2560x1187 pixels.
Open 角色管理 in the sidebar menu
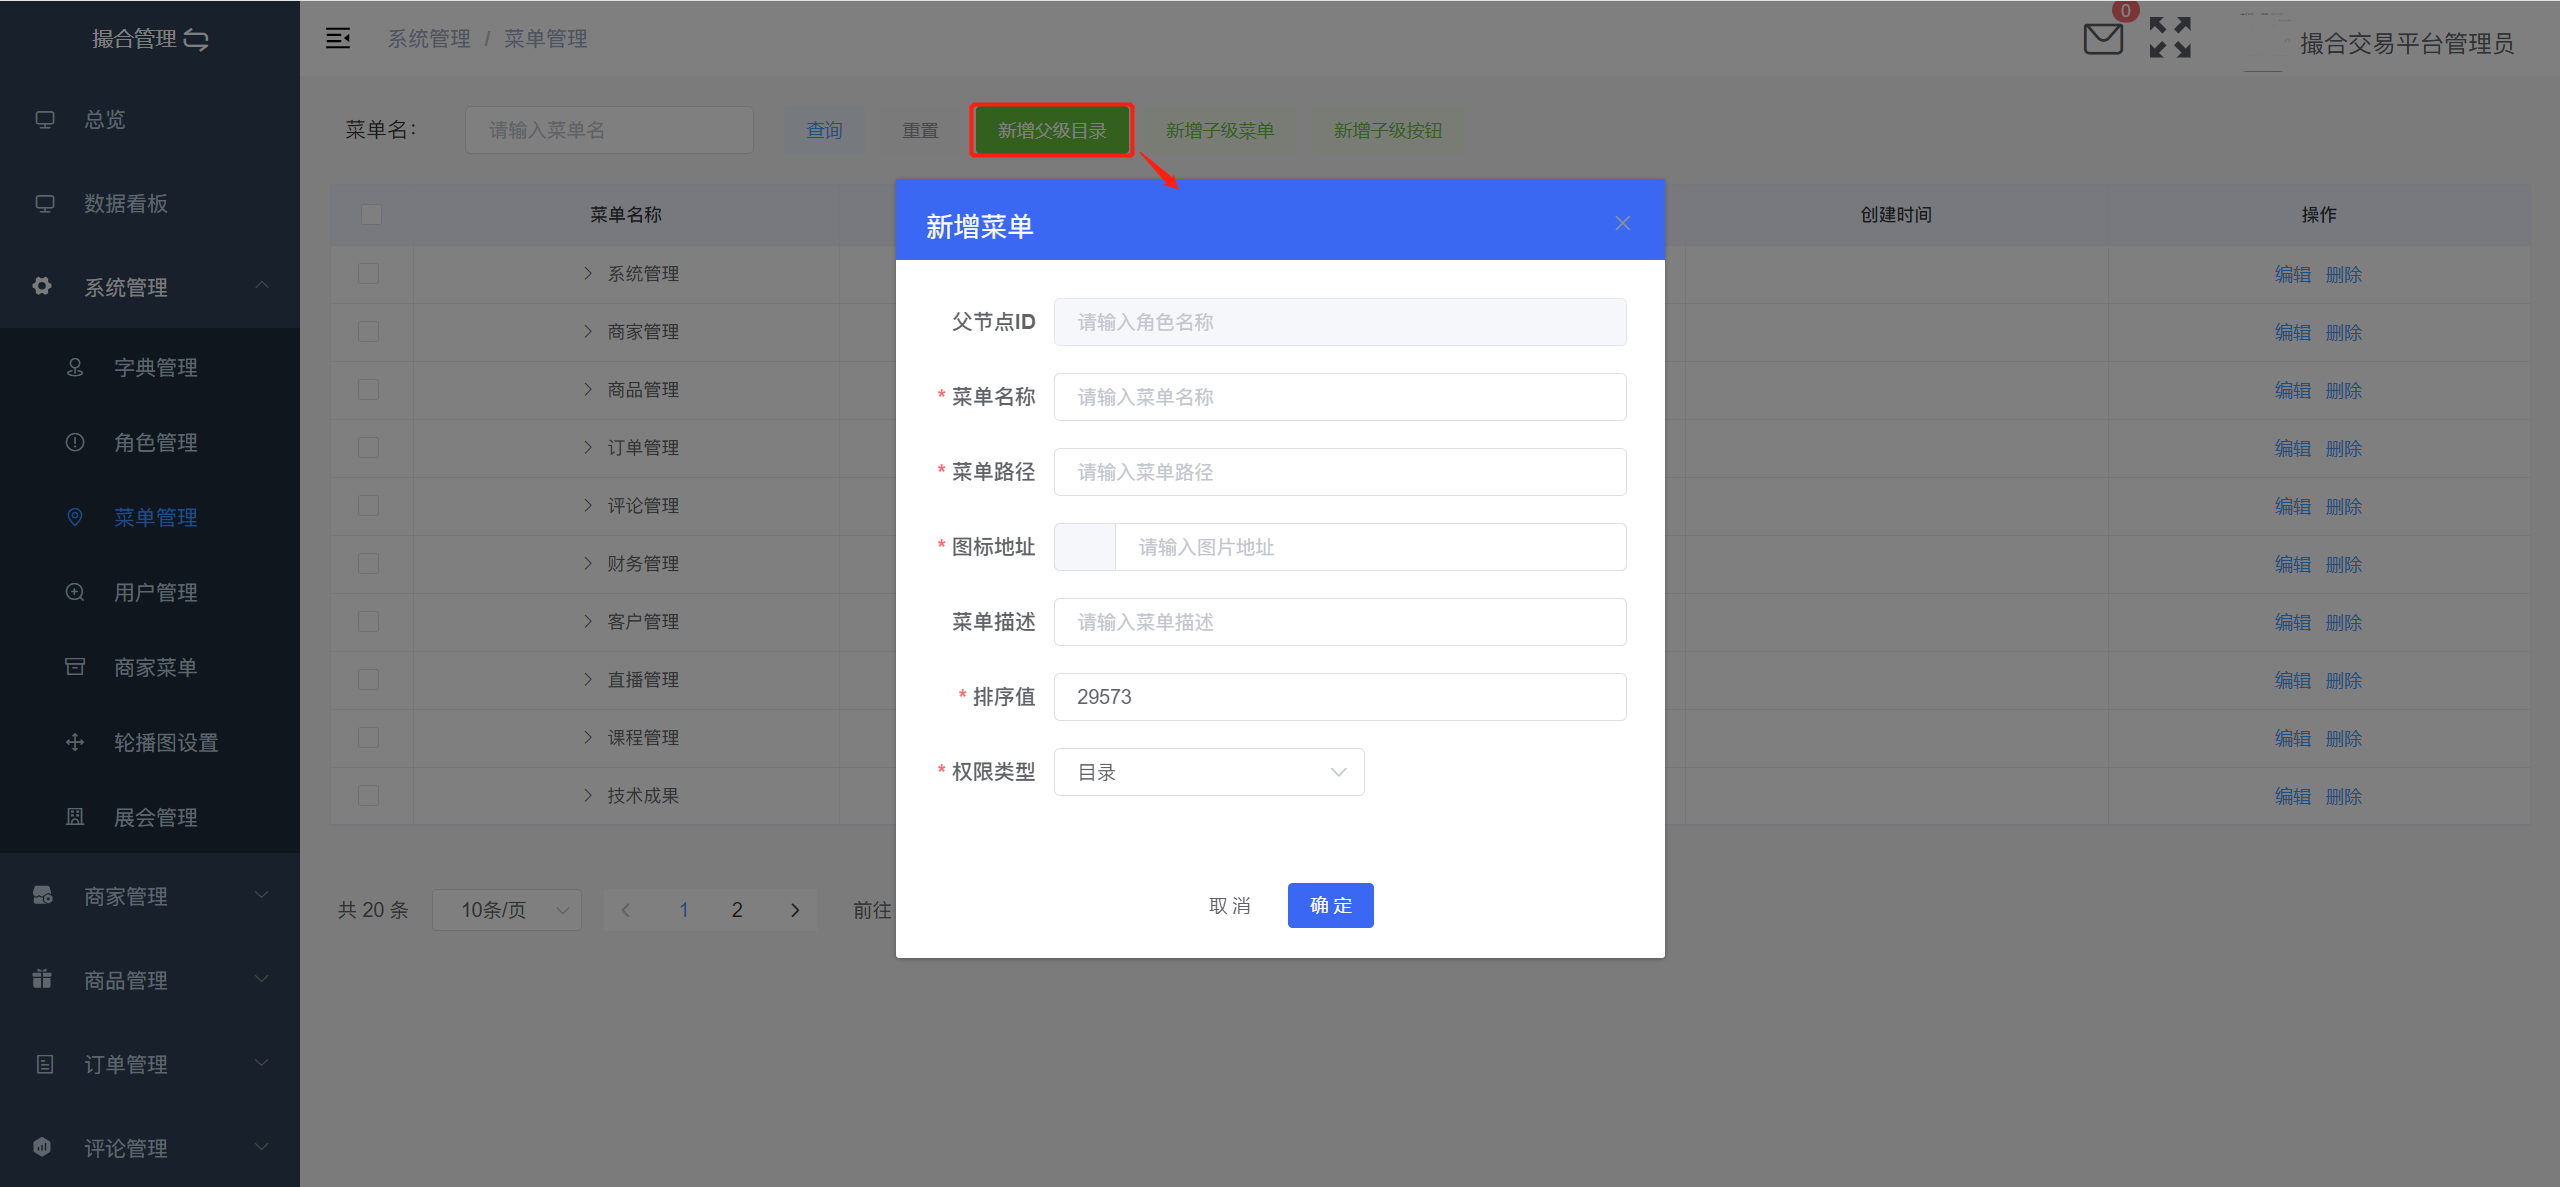coord(155,442)
